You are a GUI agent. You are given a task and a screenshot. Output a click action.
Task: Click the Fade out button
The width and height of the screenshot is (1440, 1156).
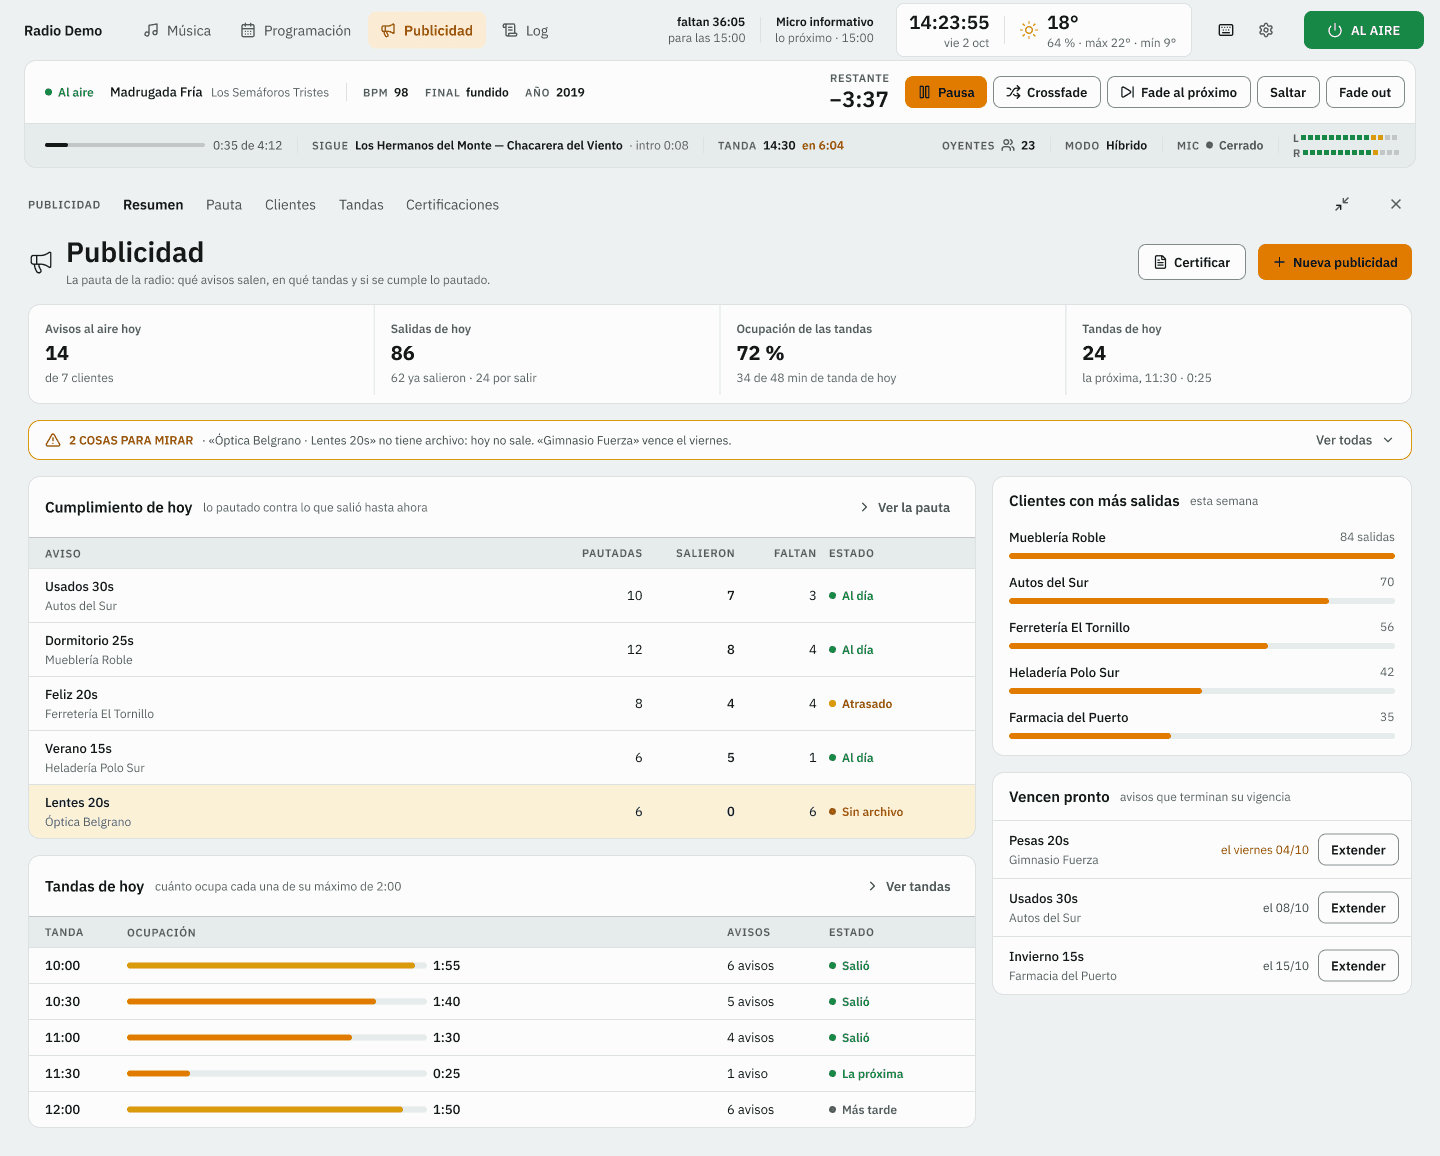(1365, 92)
